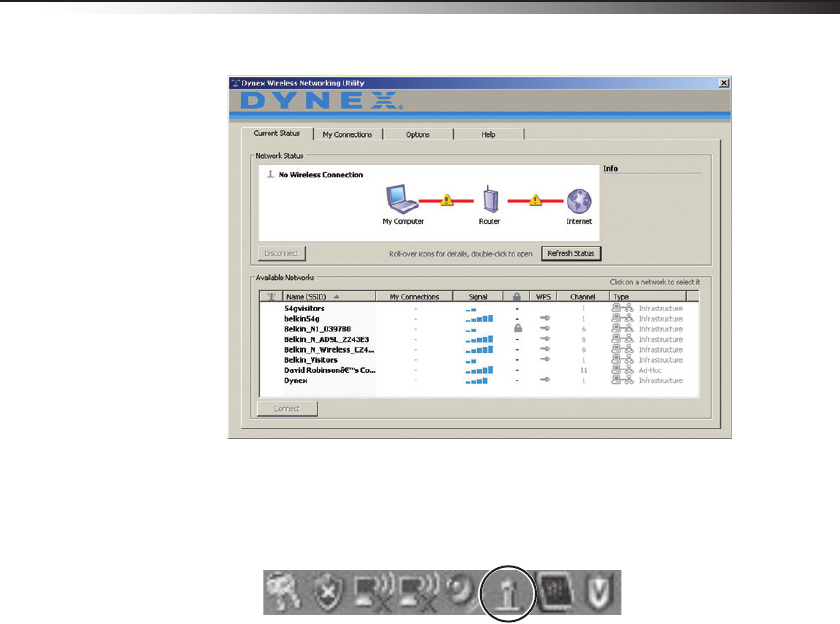Open the Help tab

(488, 134)
